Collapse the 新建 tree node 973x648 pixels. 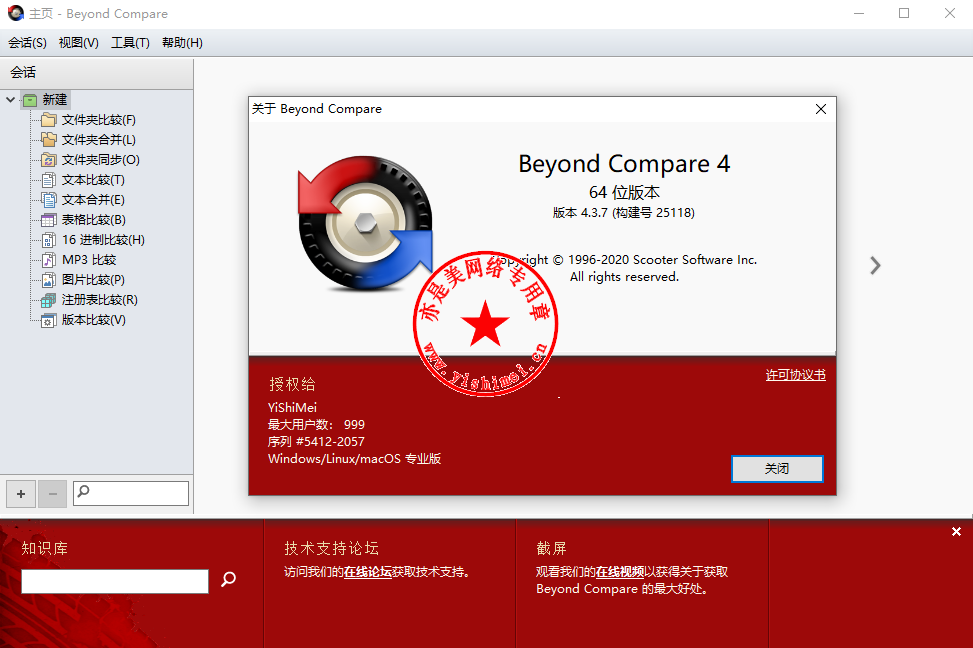click(x=11, y=99)
